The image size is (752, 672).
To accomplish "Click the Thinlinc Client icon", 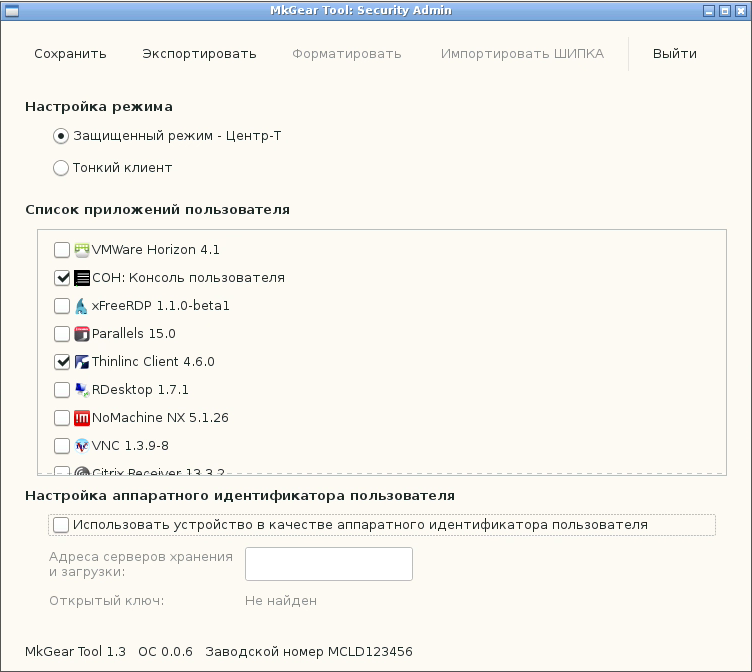I will [x=82, y=362].
